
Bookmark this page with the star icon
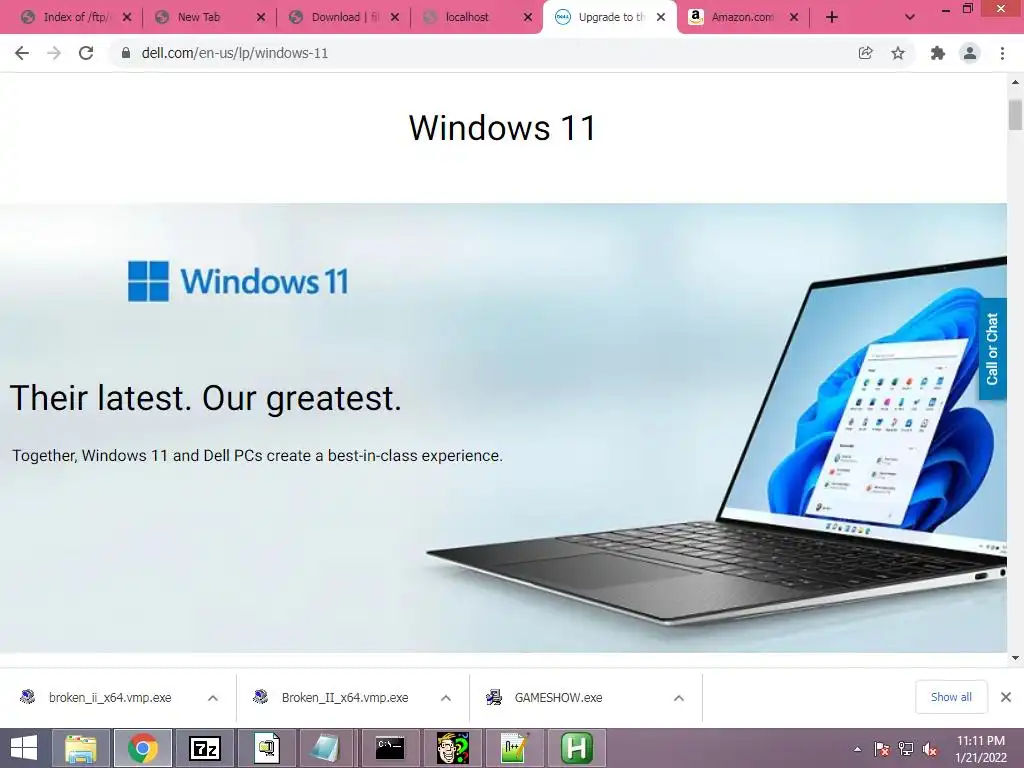pos(898,53)
